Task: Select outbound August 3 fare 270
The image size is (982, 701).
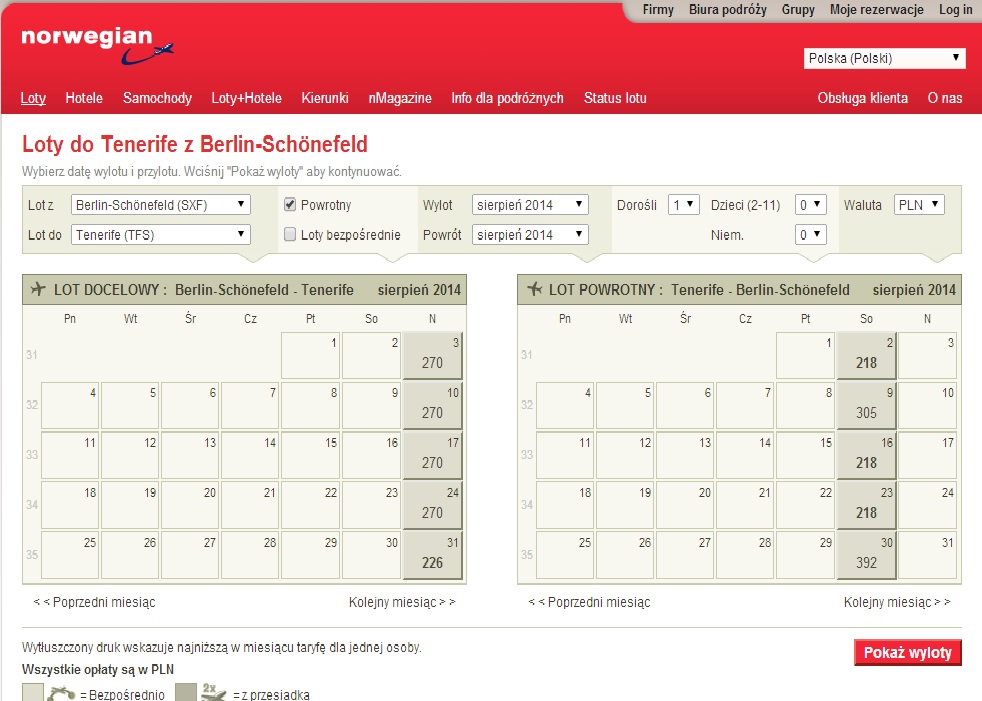Action: (x=432, y=355)
